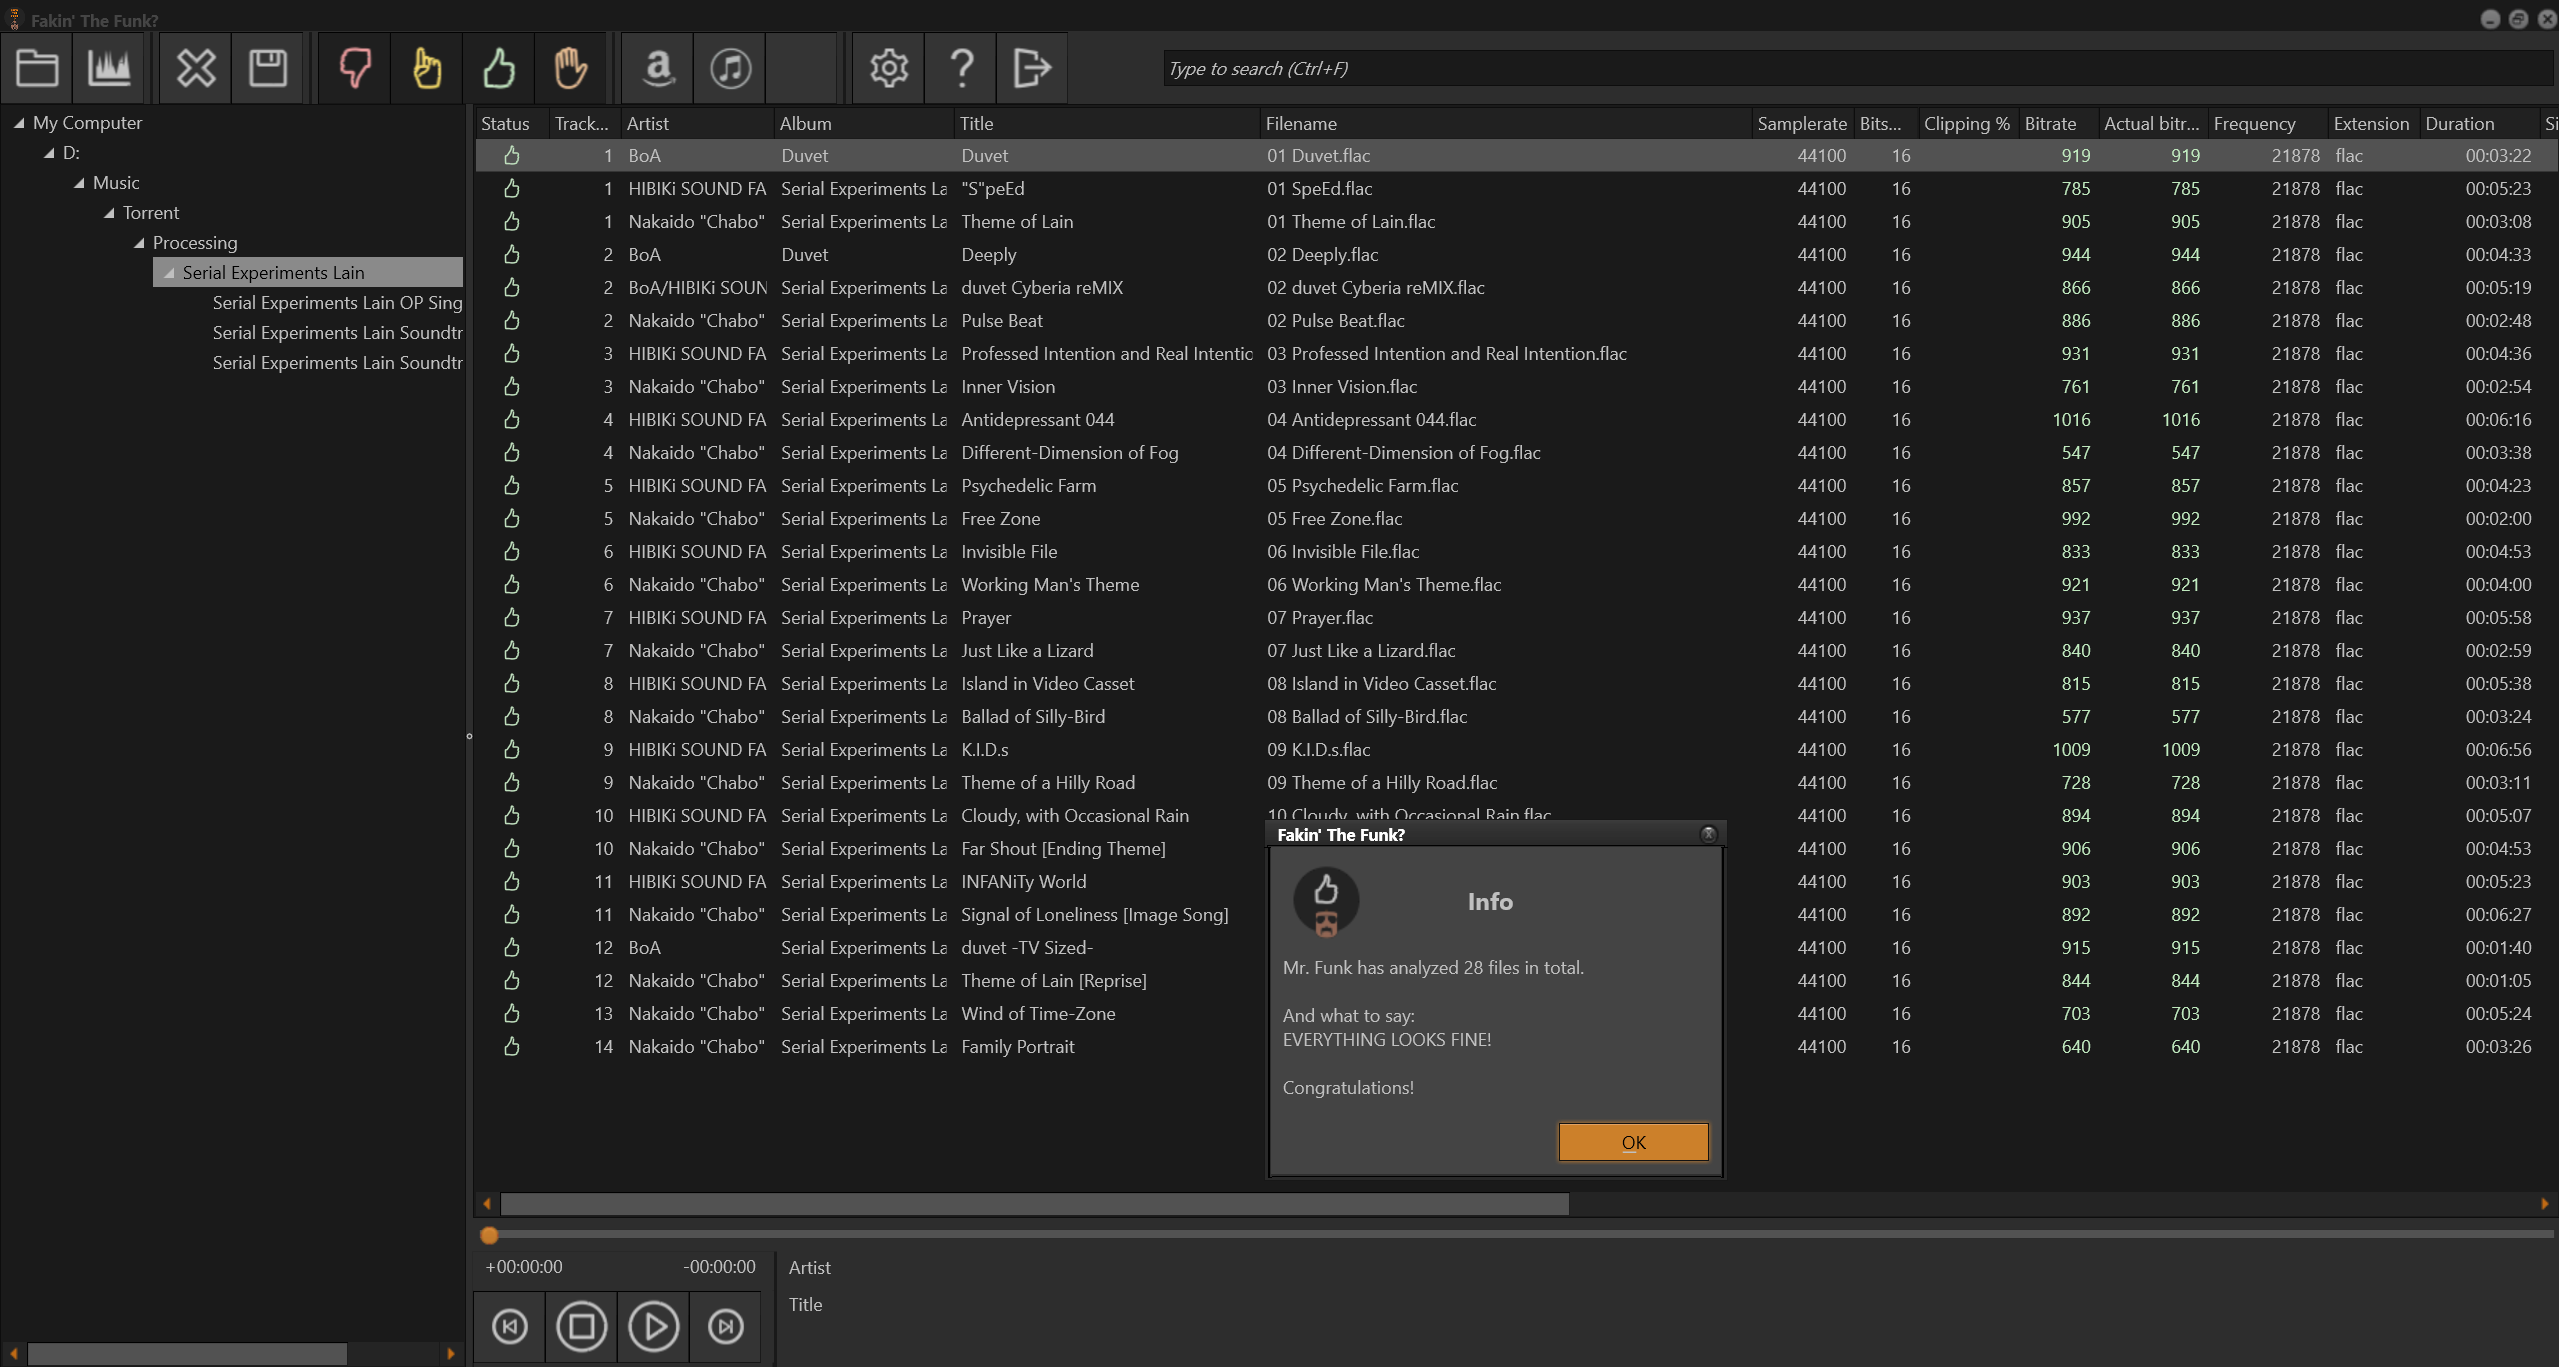
Task: Click the crossed-out X toolbar icon
Action: 196,68
